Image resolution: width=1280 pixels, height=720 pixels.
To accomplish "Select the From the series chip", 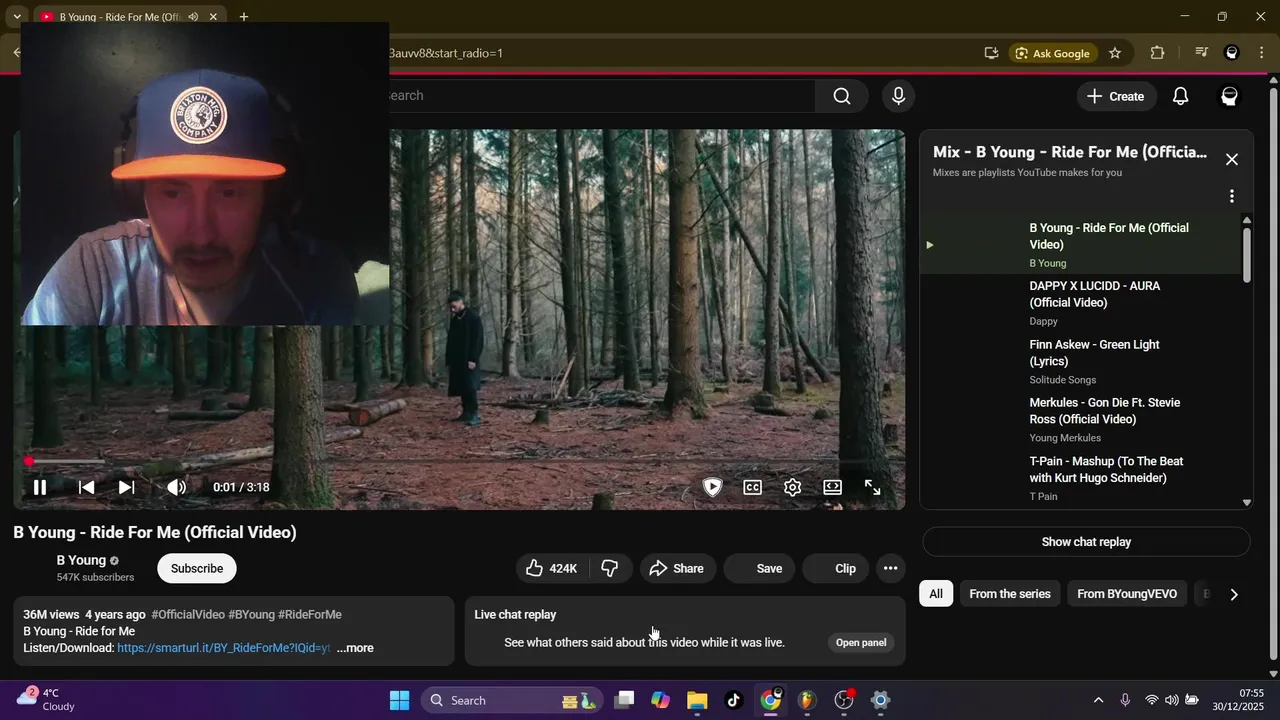I will [x=1010, y=594].
